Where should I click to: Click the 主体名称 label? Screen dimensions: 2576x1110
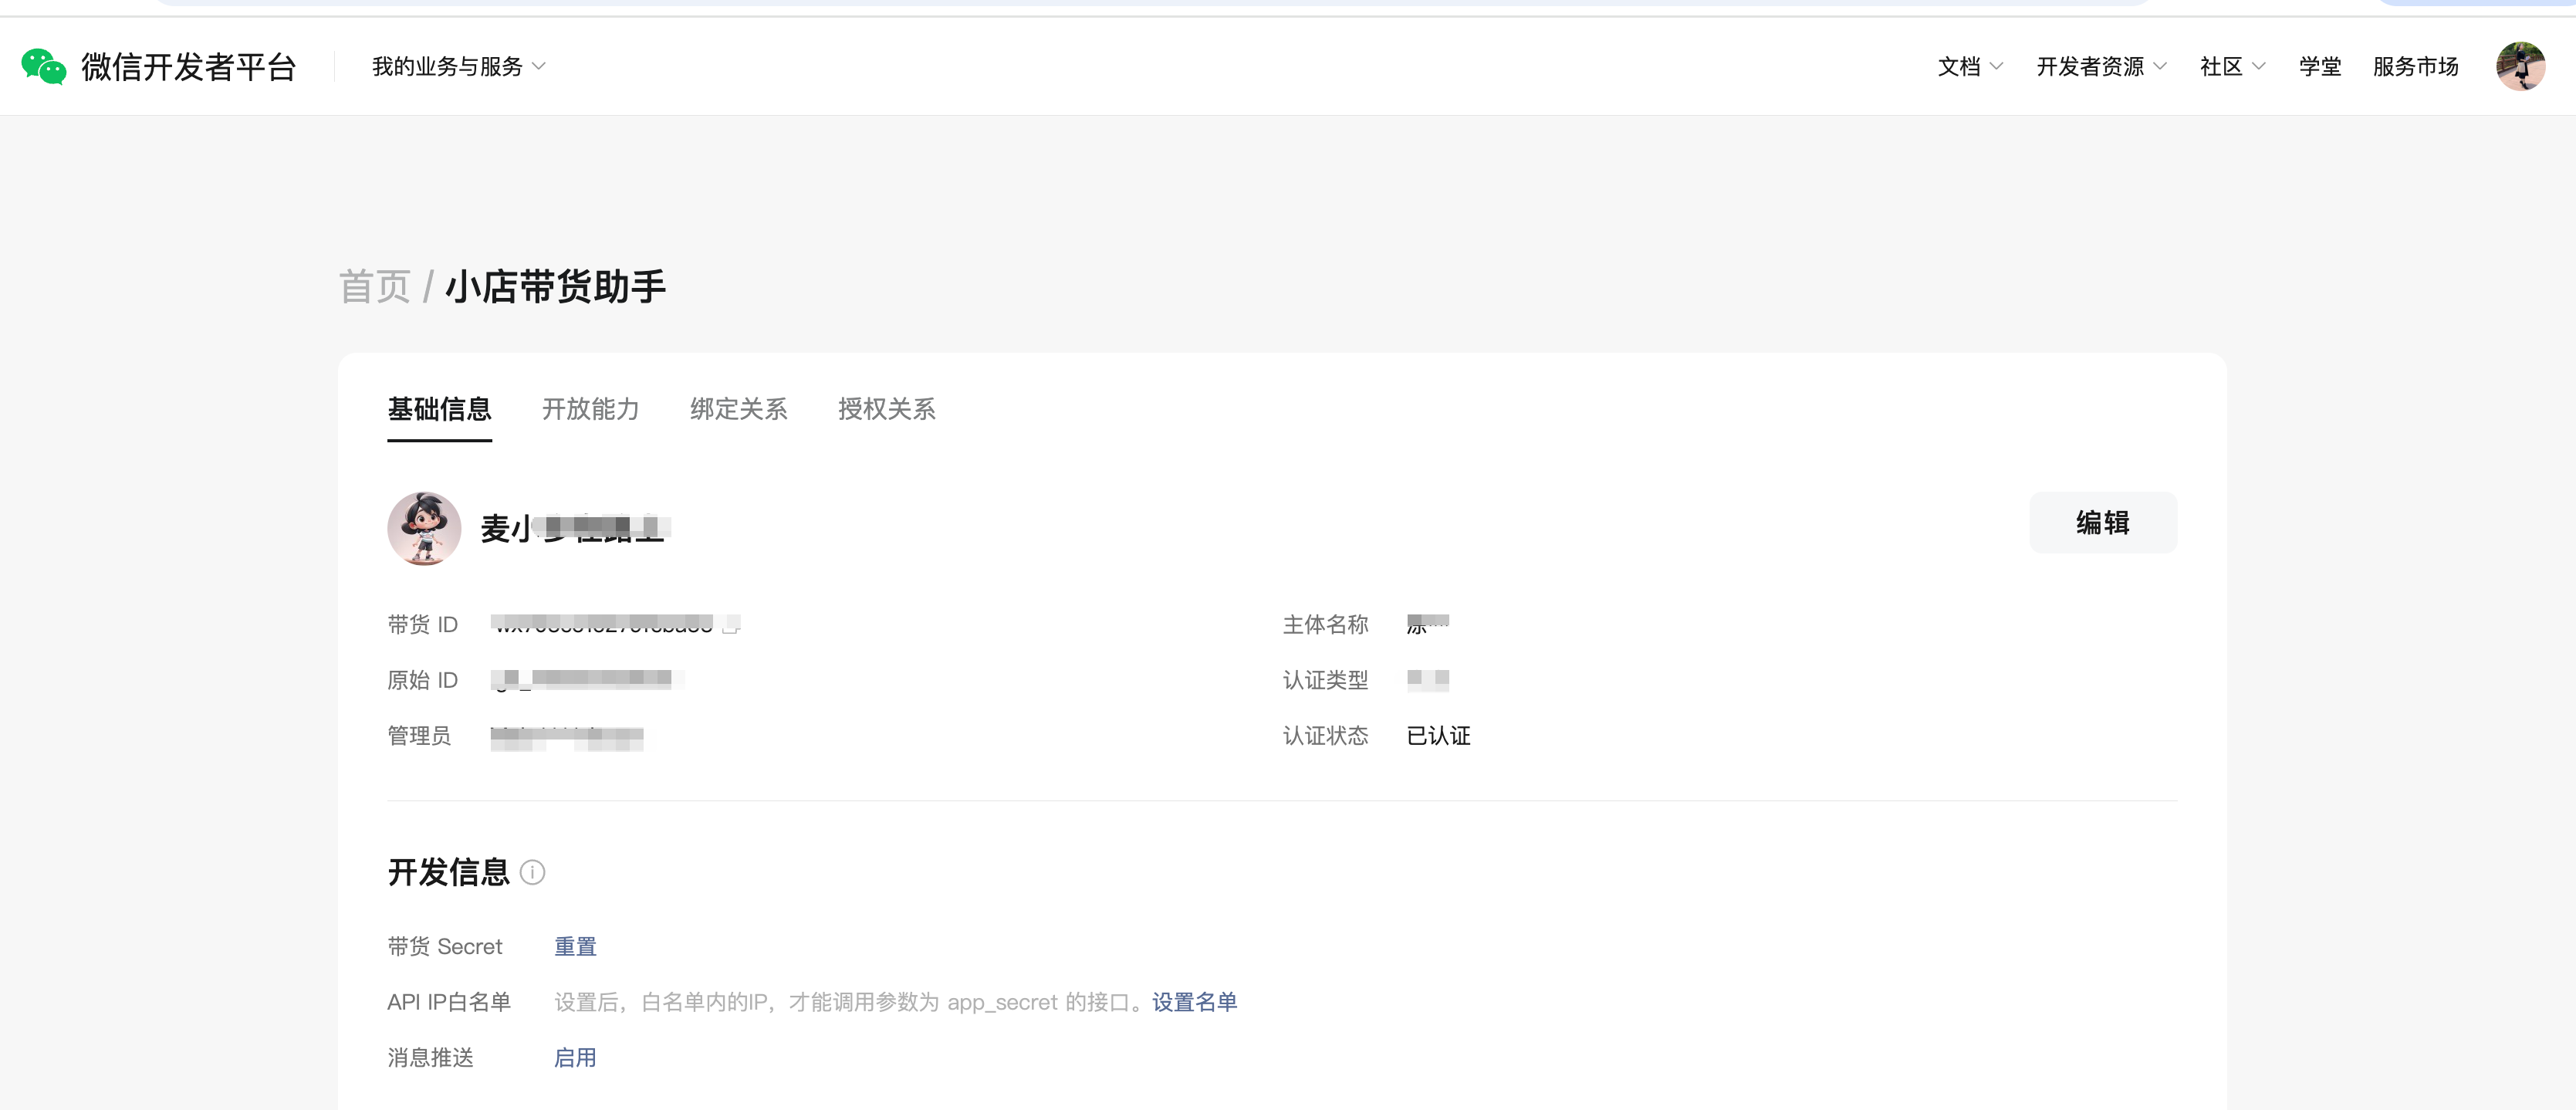pyautogui.click(x=1325, y=625)
